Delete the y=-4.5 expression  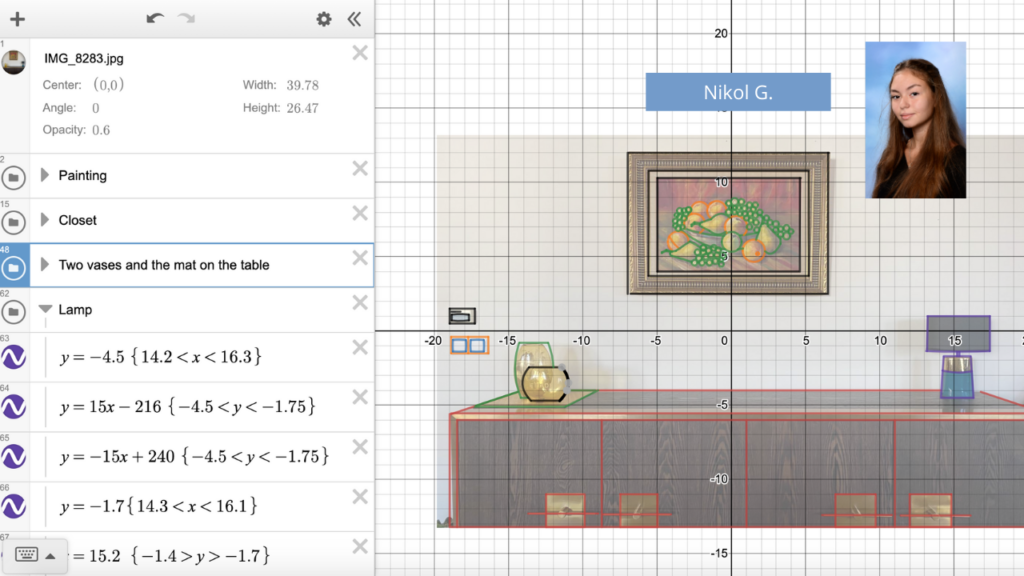click(360, 347)
